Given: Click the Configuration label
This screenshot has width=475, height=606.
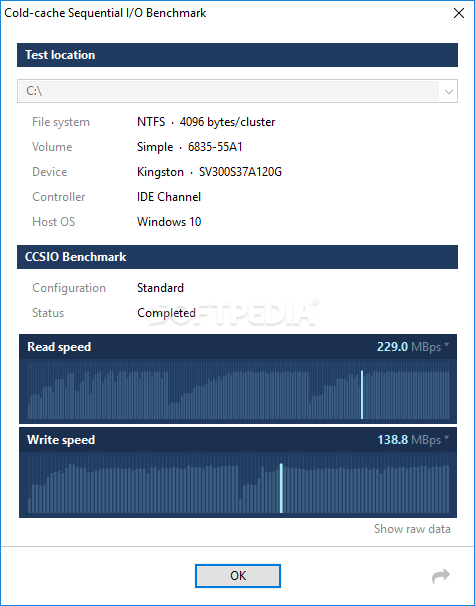Looking at the screenshot, I should pos(69,288).
